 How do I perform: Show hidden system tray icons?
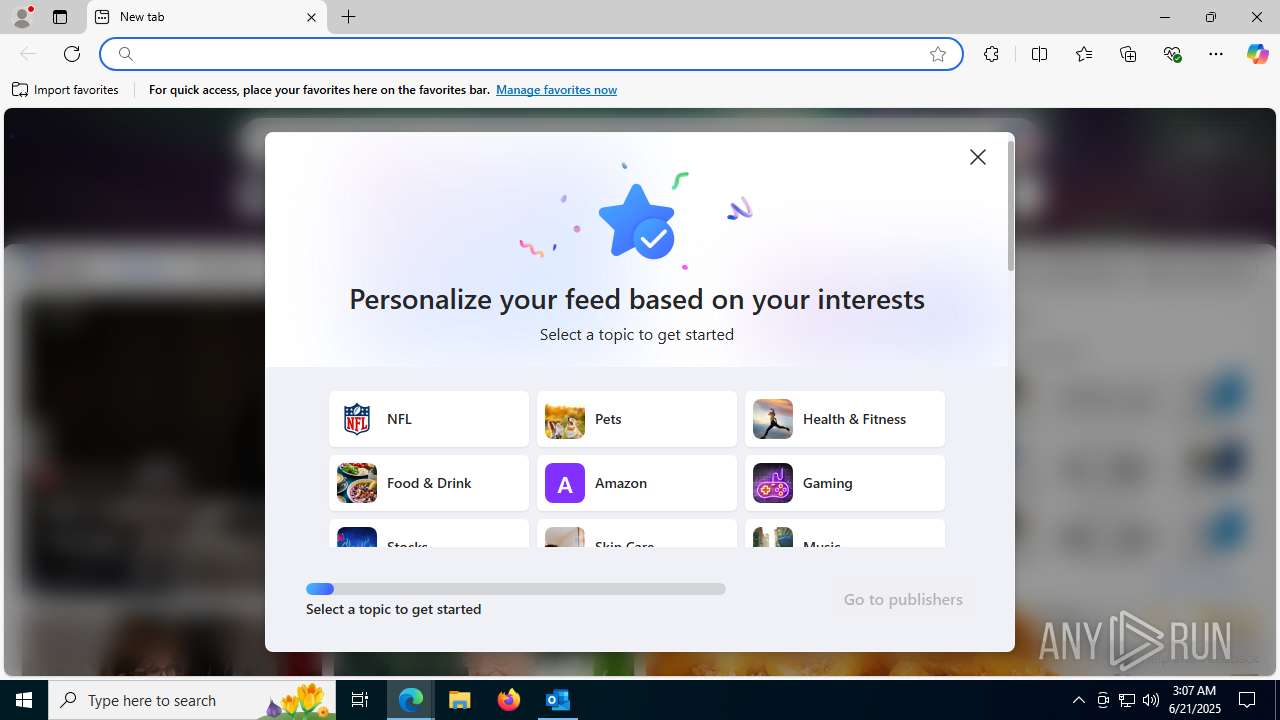1079,700
